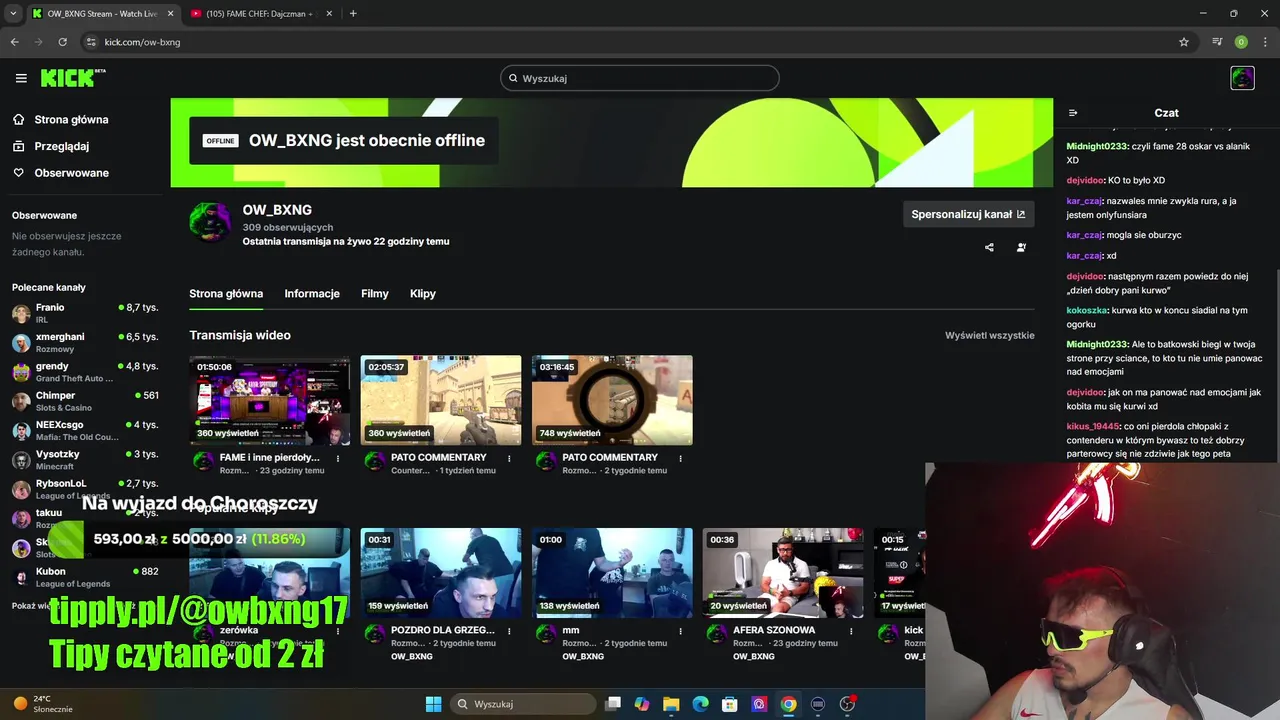The image size is (1280, 720).
Task: Open Microsoft Store from taskbar
Action: pos(730,704)
